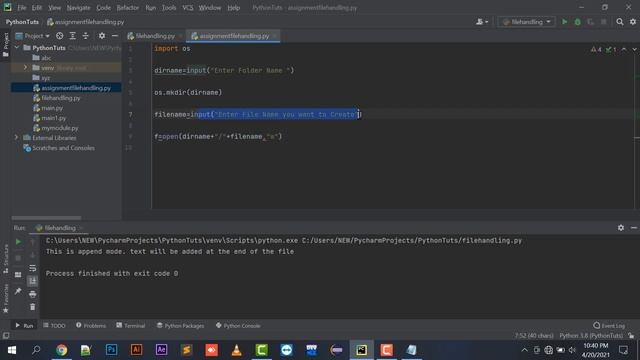Viewport: 640px width, 360px height.
Task: Rerun filehandling in Run panel
Action: (x=18, y=242)
